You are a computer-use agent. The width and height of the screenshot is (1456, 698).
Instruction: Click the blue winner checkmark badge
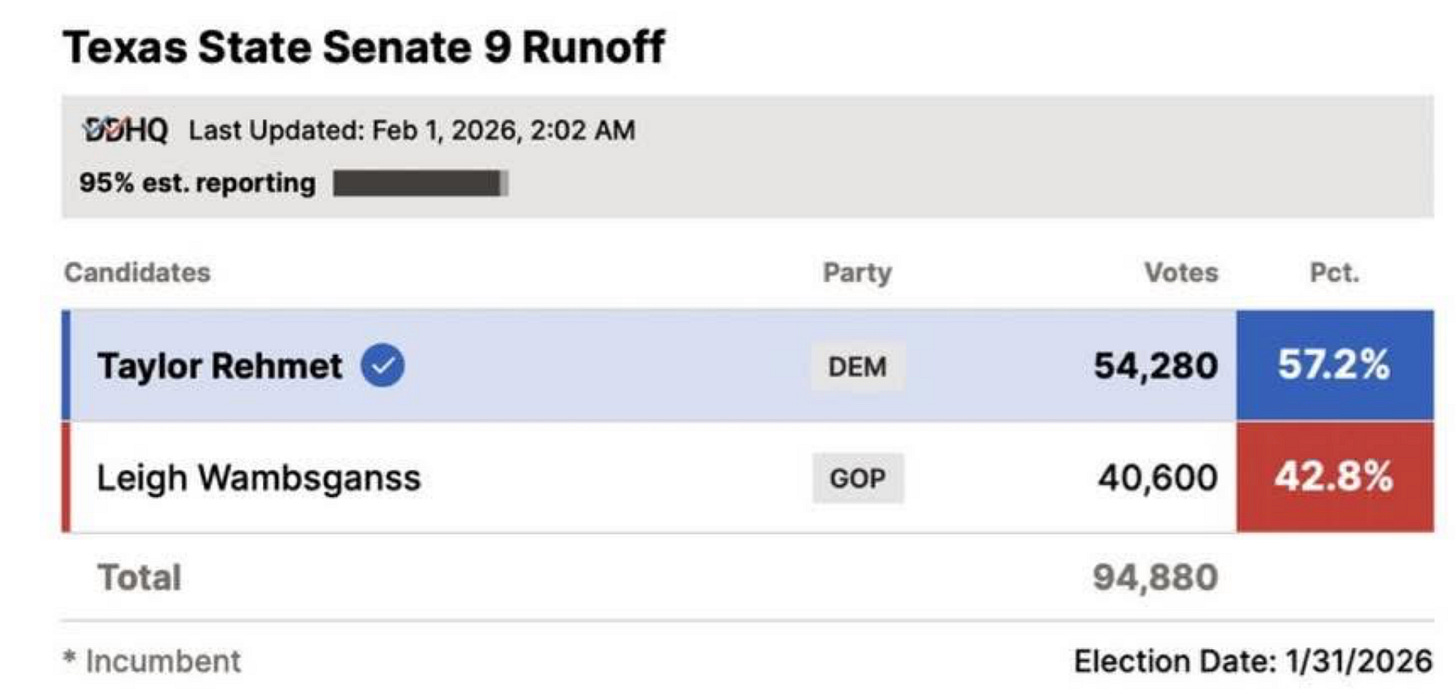click(383, 366)
